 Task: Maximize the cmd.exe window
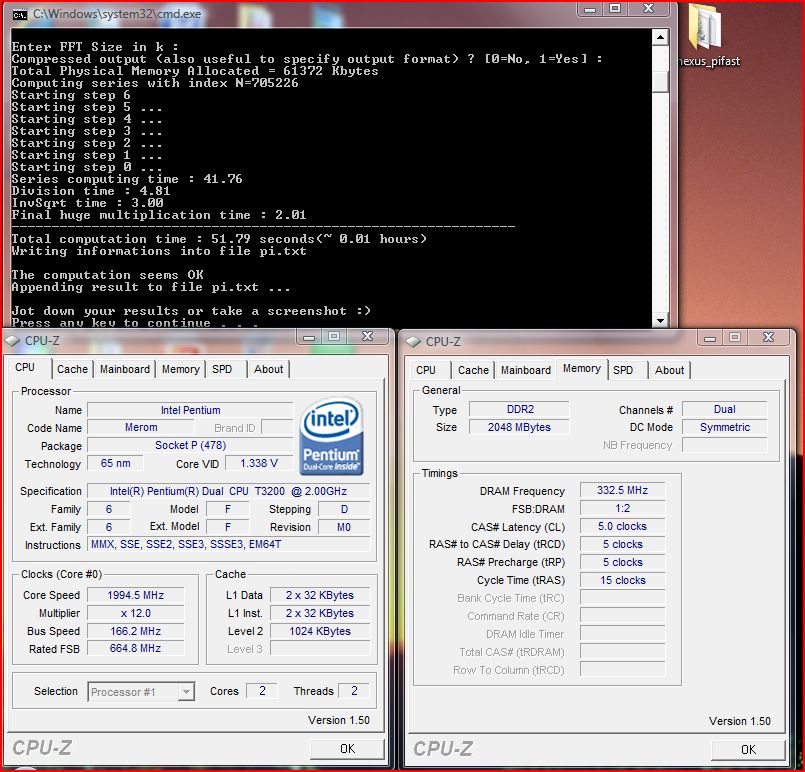[615, 9]
